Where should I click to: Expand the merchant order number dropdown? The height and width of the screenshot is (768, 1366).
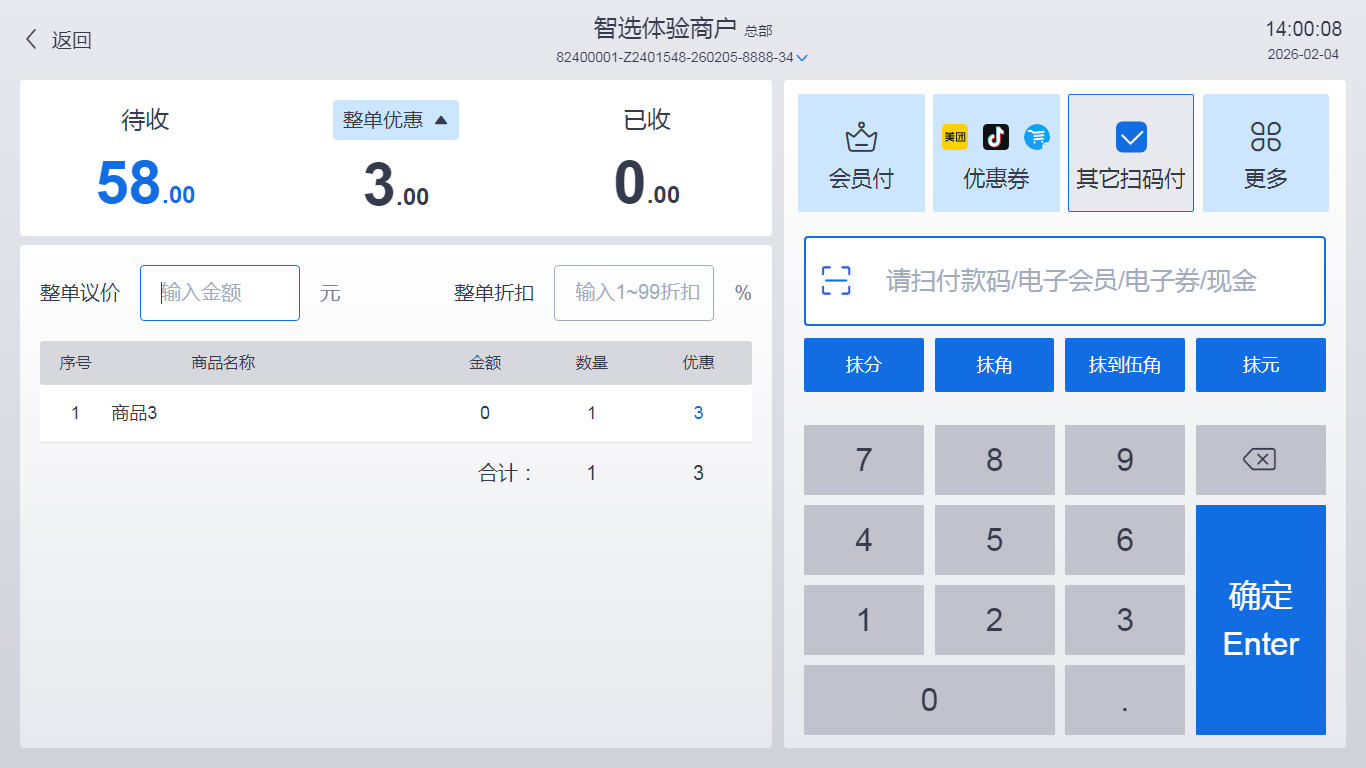click(x=802, y=58)
